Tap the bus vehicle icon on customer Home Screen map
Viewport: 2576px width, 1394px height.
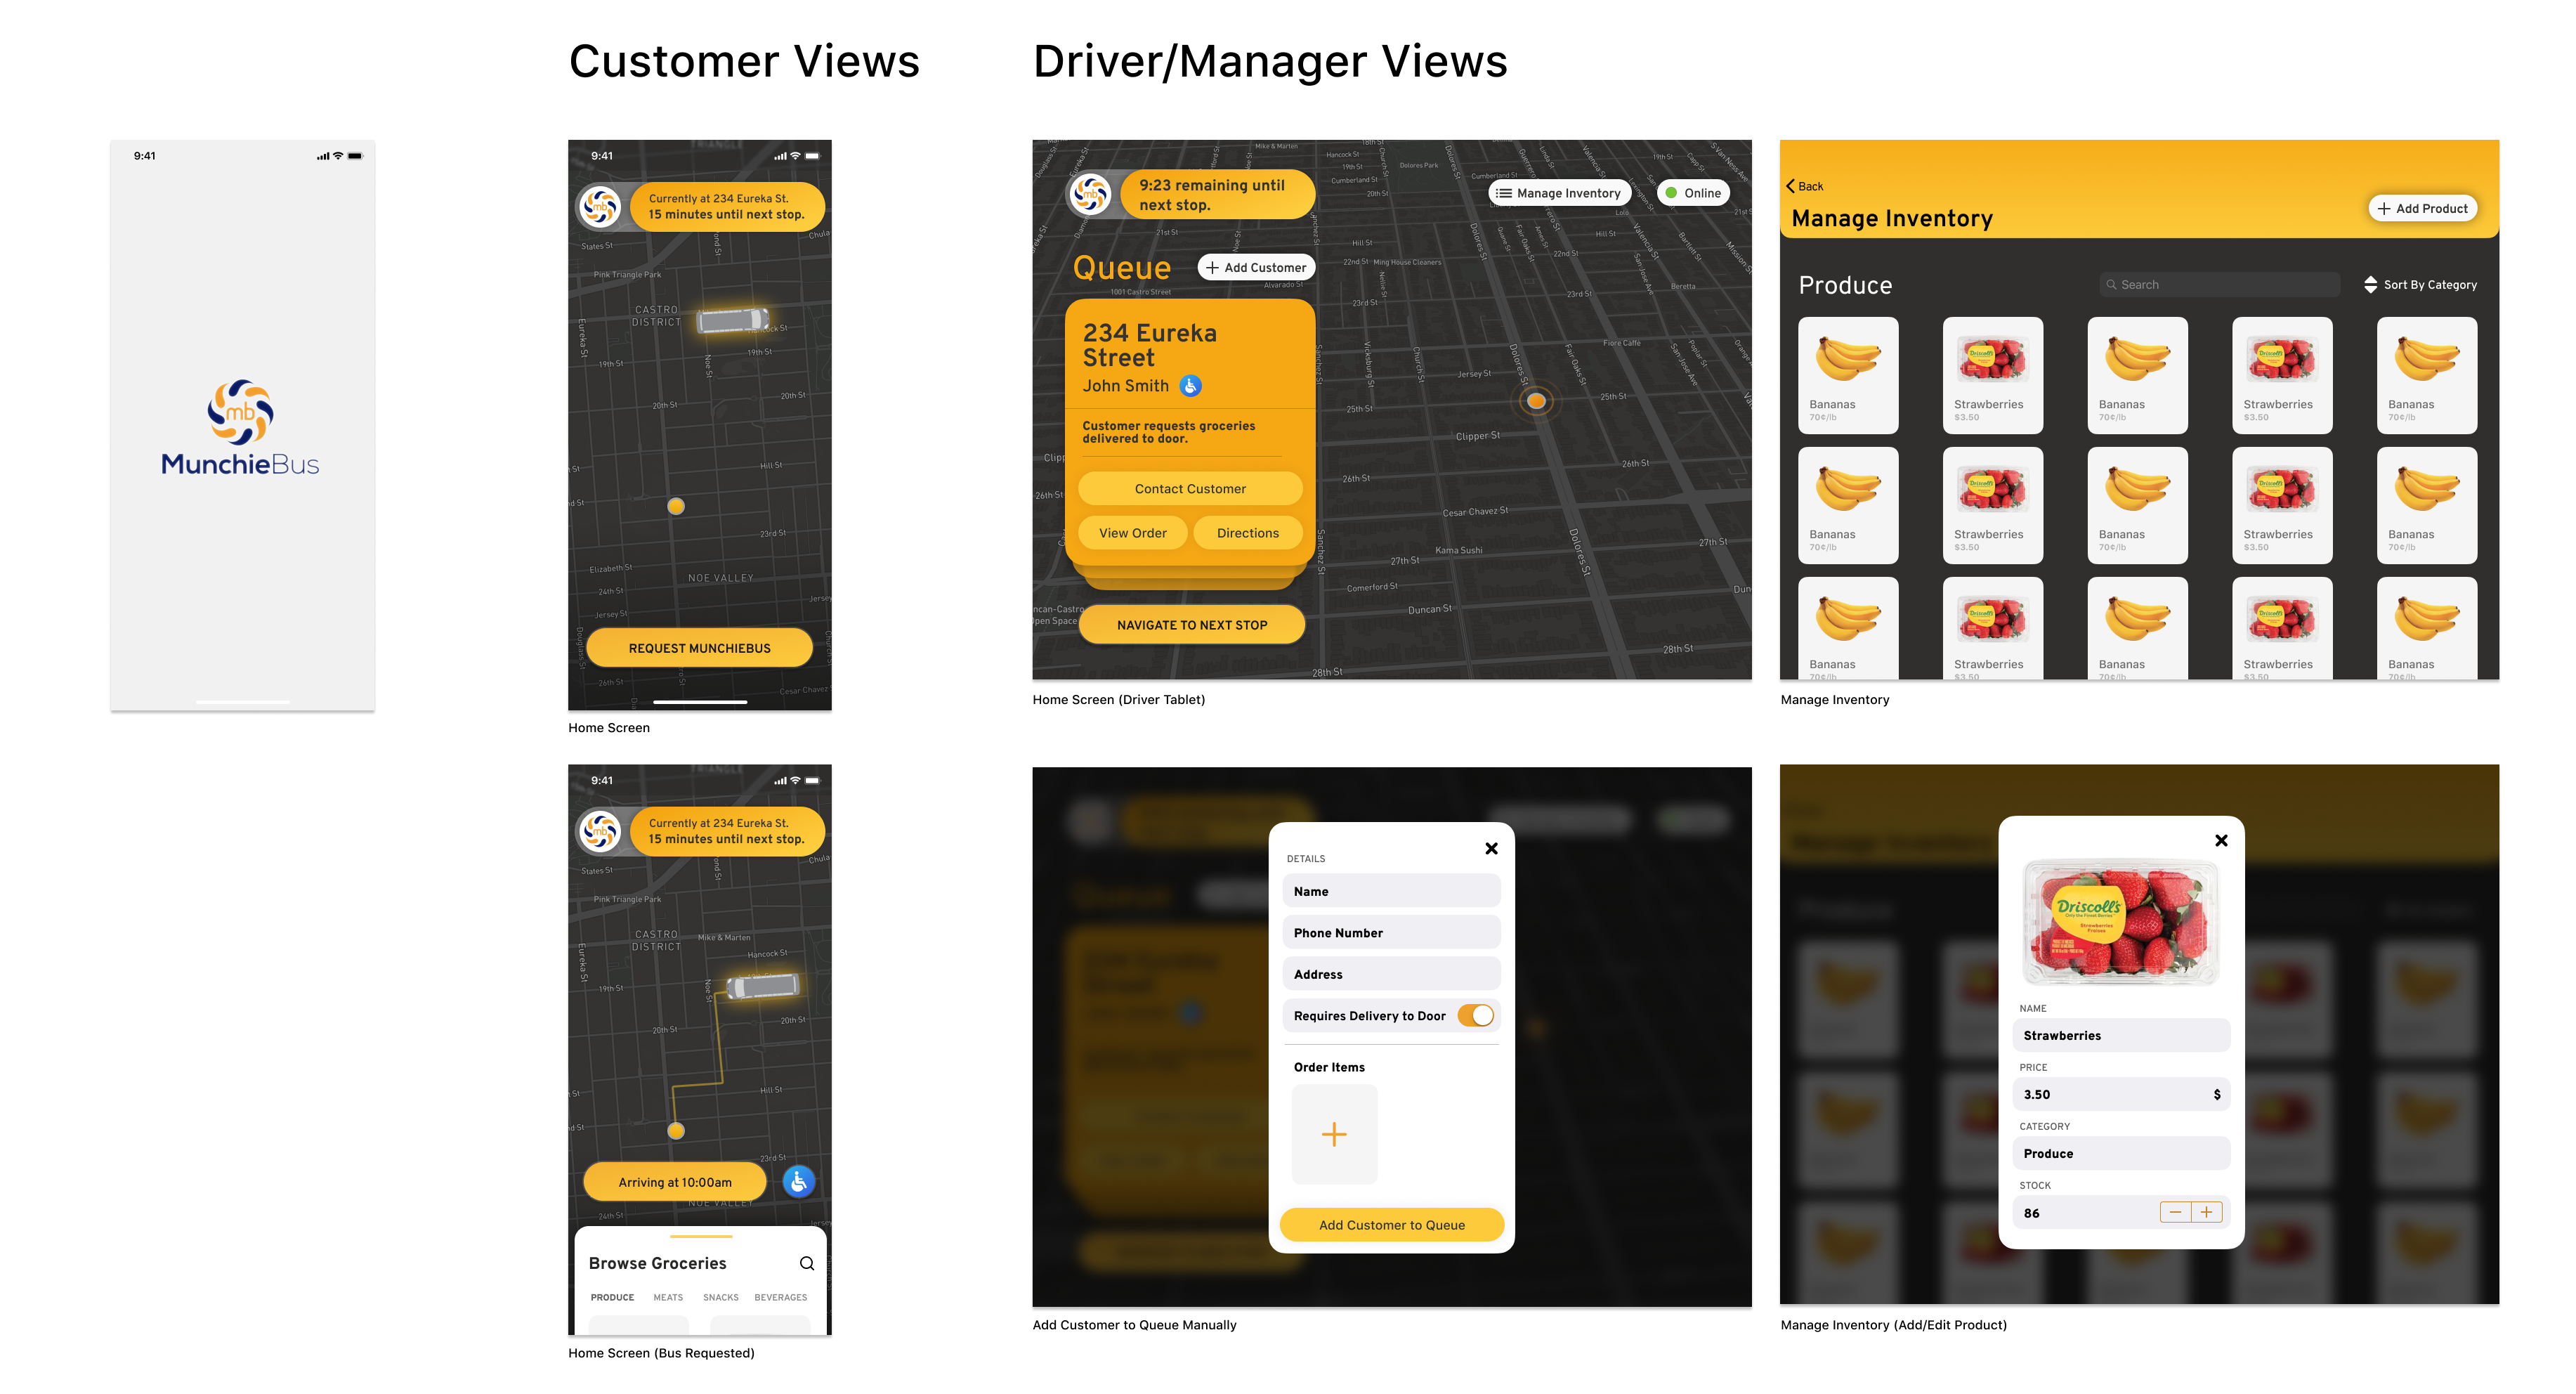pyautogui.click(x=734, y=320)
